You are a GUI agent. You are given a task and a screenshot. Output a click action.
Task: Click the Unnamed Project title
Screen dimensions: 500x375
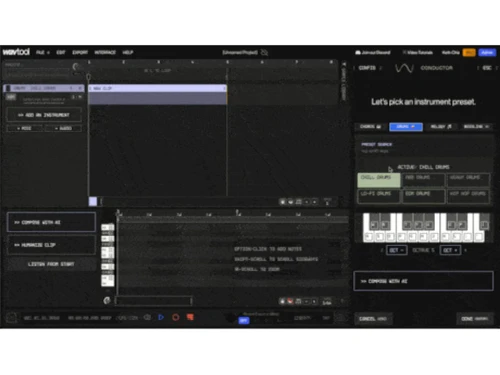pos(240,52)
